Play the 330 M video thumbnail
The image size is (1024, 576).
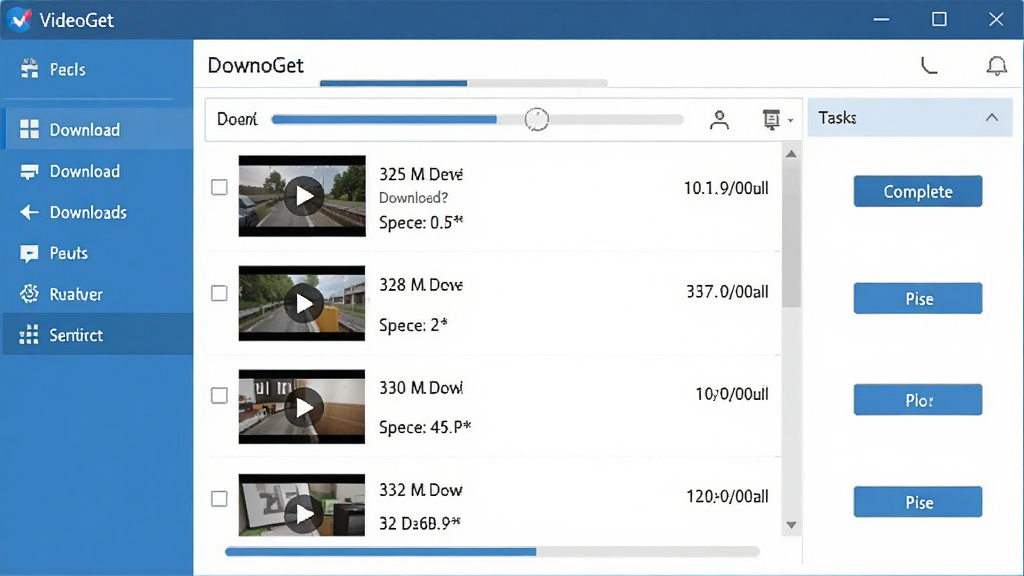coord(302,407)
